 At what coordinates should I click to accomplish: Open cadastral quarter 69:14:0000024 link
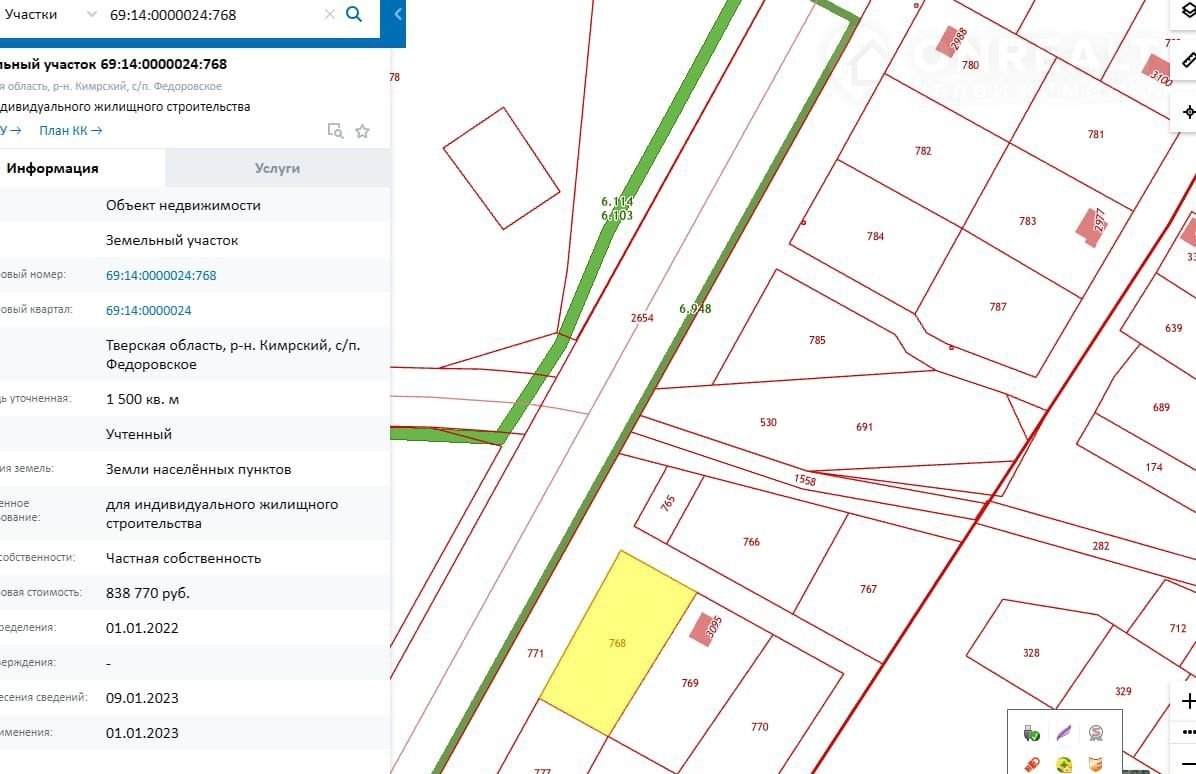[x=148, y=310]
